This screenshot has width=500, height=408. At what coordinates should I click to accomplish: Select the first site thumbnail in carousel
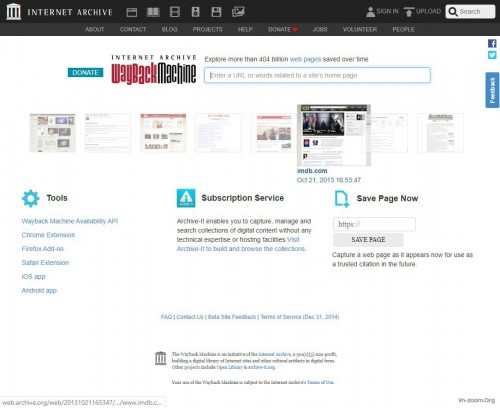(x=53, y=133)
